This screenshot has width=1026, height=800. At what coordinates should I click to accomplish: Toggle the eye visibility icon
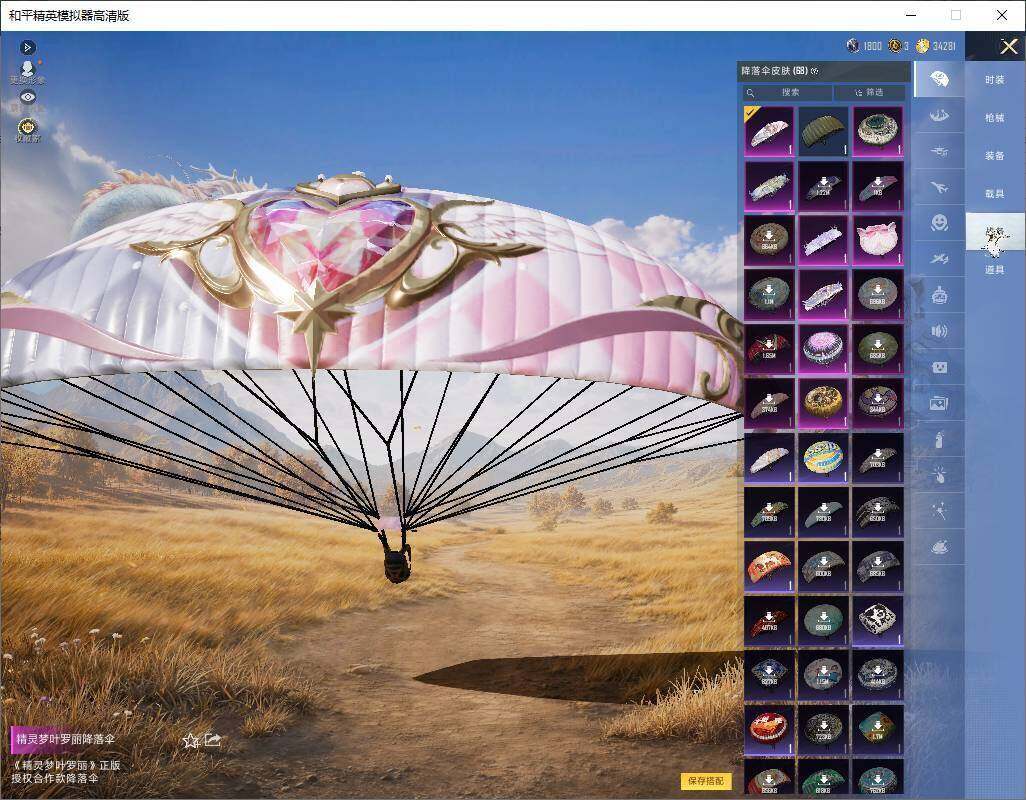27,97
